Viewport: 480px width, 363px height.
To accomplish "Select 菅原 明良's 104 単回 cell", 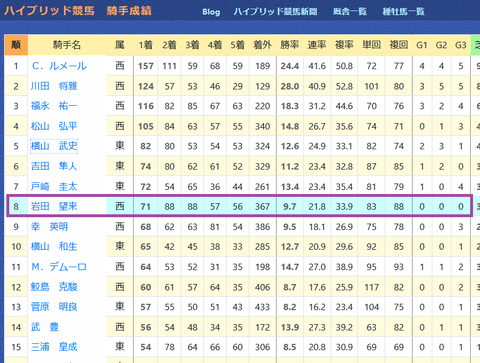I will (x=372, y=307).
